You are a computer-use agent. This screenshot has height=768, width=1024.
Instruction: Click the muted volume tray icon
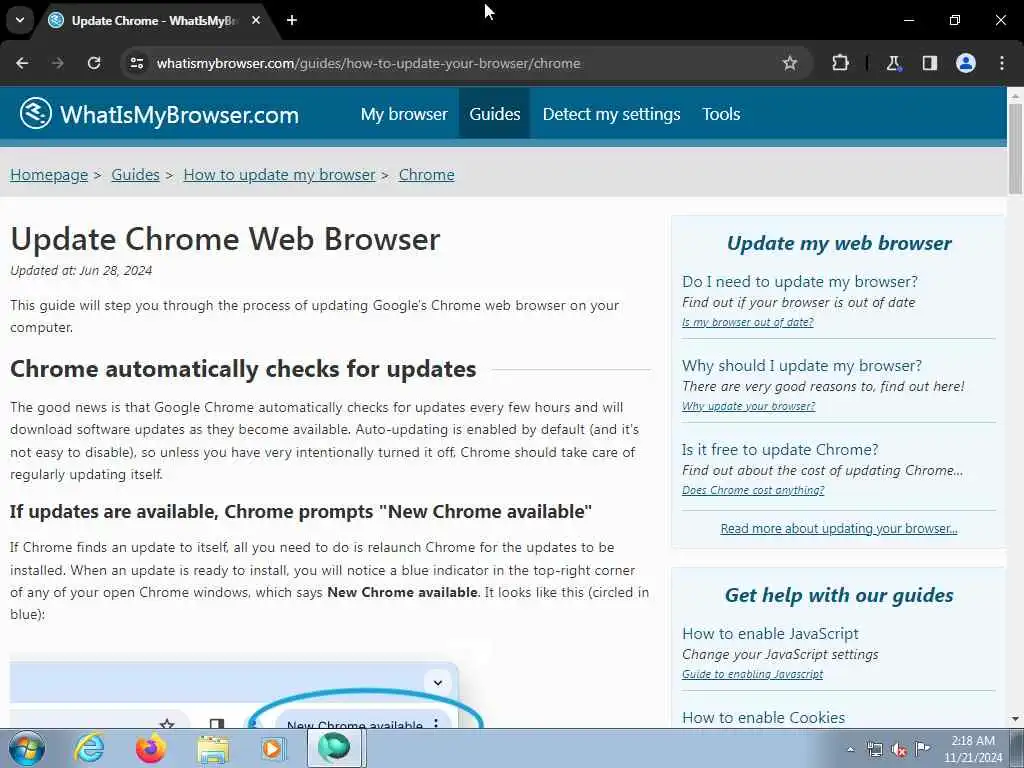(x=899, y=749)
